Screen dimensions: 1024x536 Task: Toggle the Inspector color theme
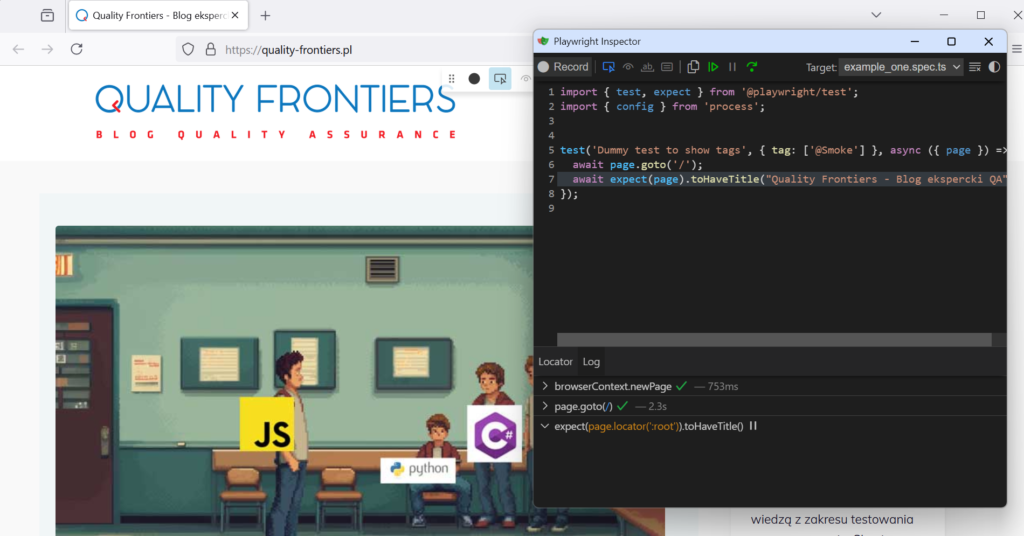pos(994,67)
